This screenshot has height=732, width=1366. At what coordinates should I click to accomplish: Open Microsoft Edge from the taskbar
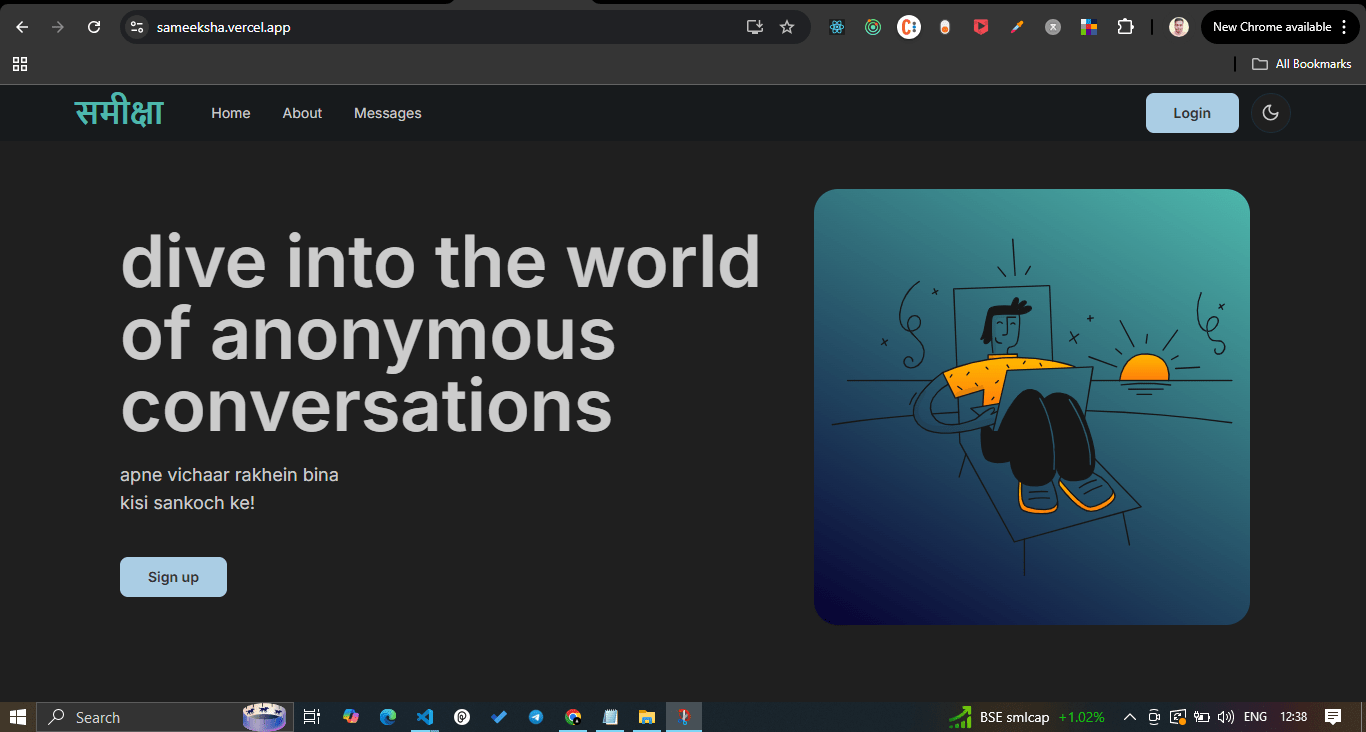pos(388,717)
